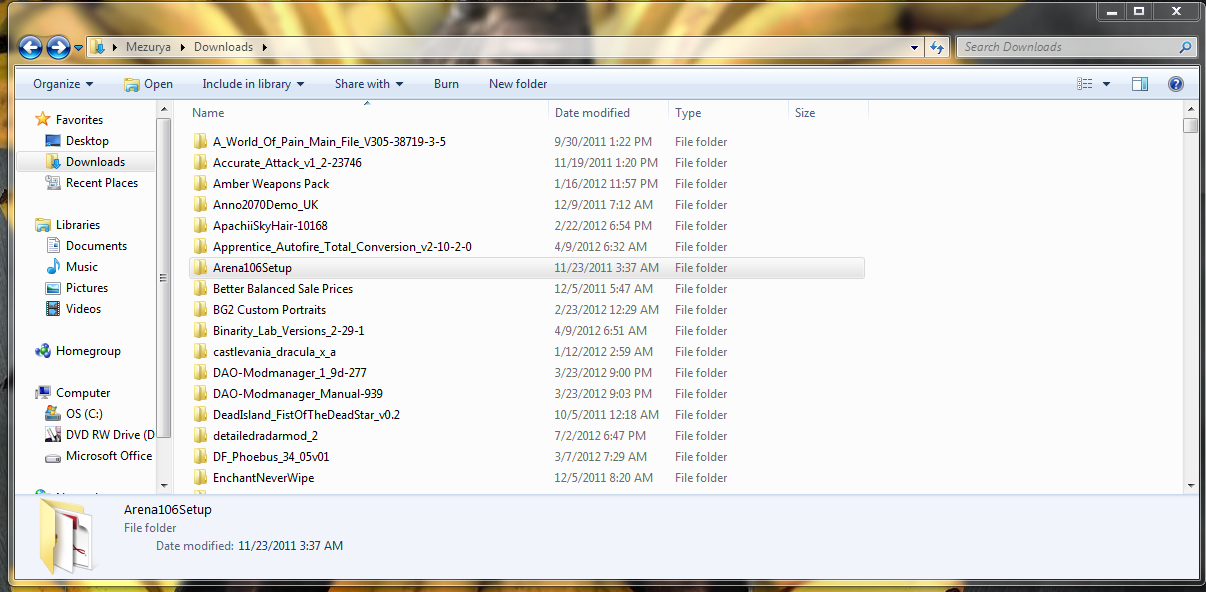This screenshot has height=592, width=1206.
Task: Click the Back navigation arrow
Action: [30, 47]
